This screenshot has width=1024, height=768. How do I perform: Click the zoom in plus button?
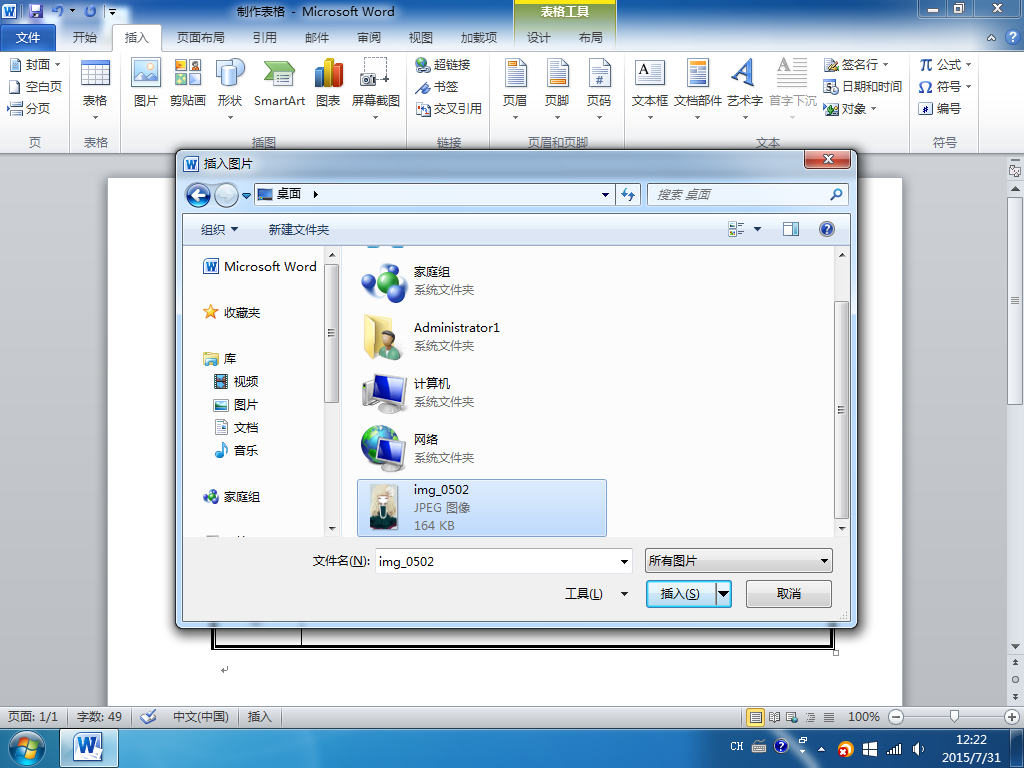pos(1012,716)
